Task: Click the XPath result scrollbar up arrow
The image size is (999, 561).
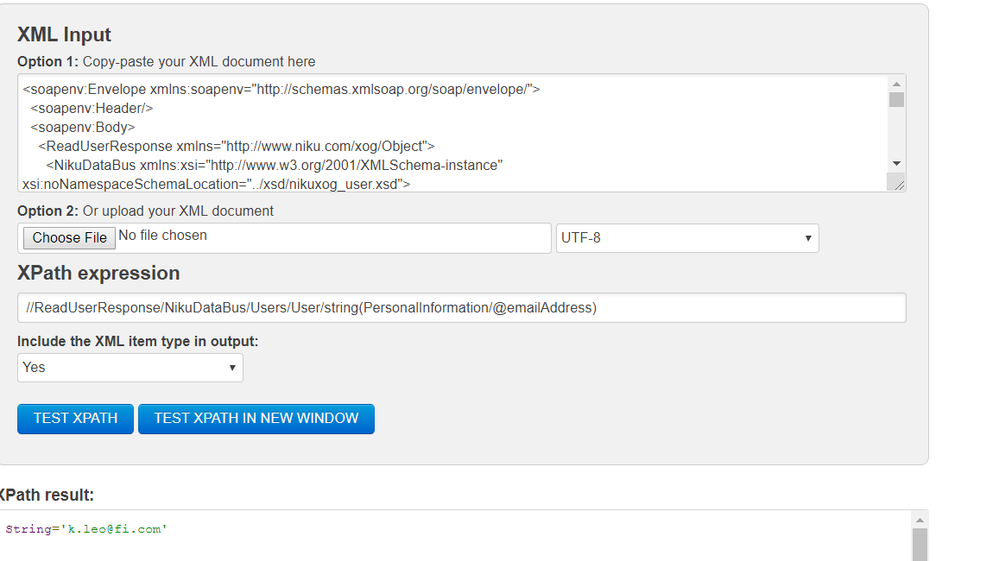Action: (920, 520)
